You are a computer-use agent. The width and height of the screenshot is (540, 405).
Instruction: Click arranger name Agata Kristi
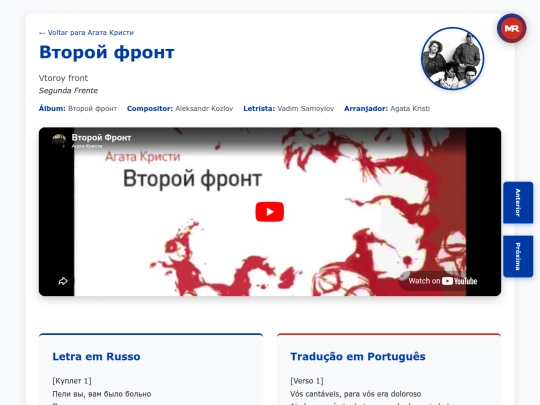coord(410,109)
